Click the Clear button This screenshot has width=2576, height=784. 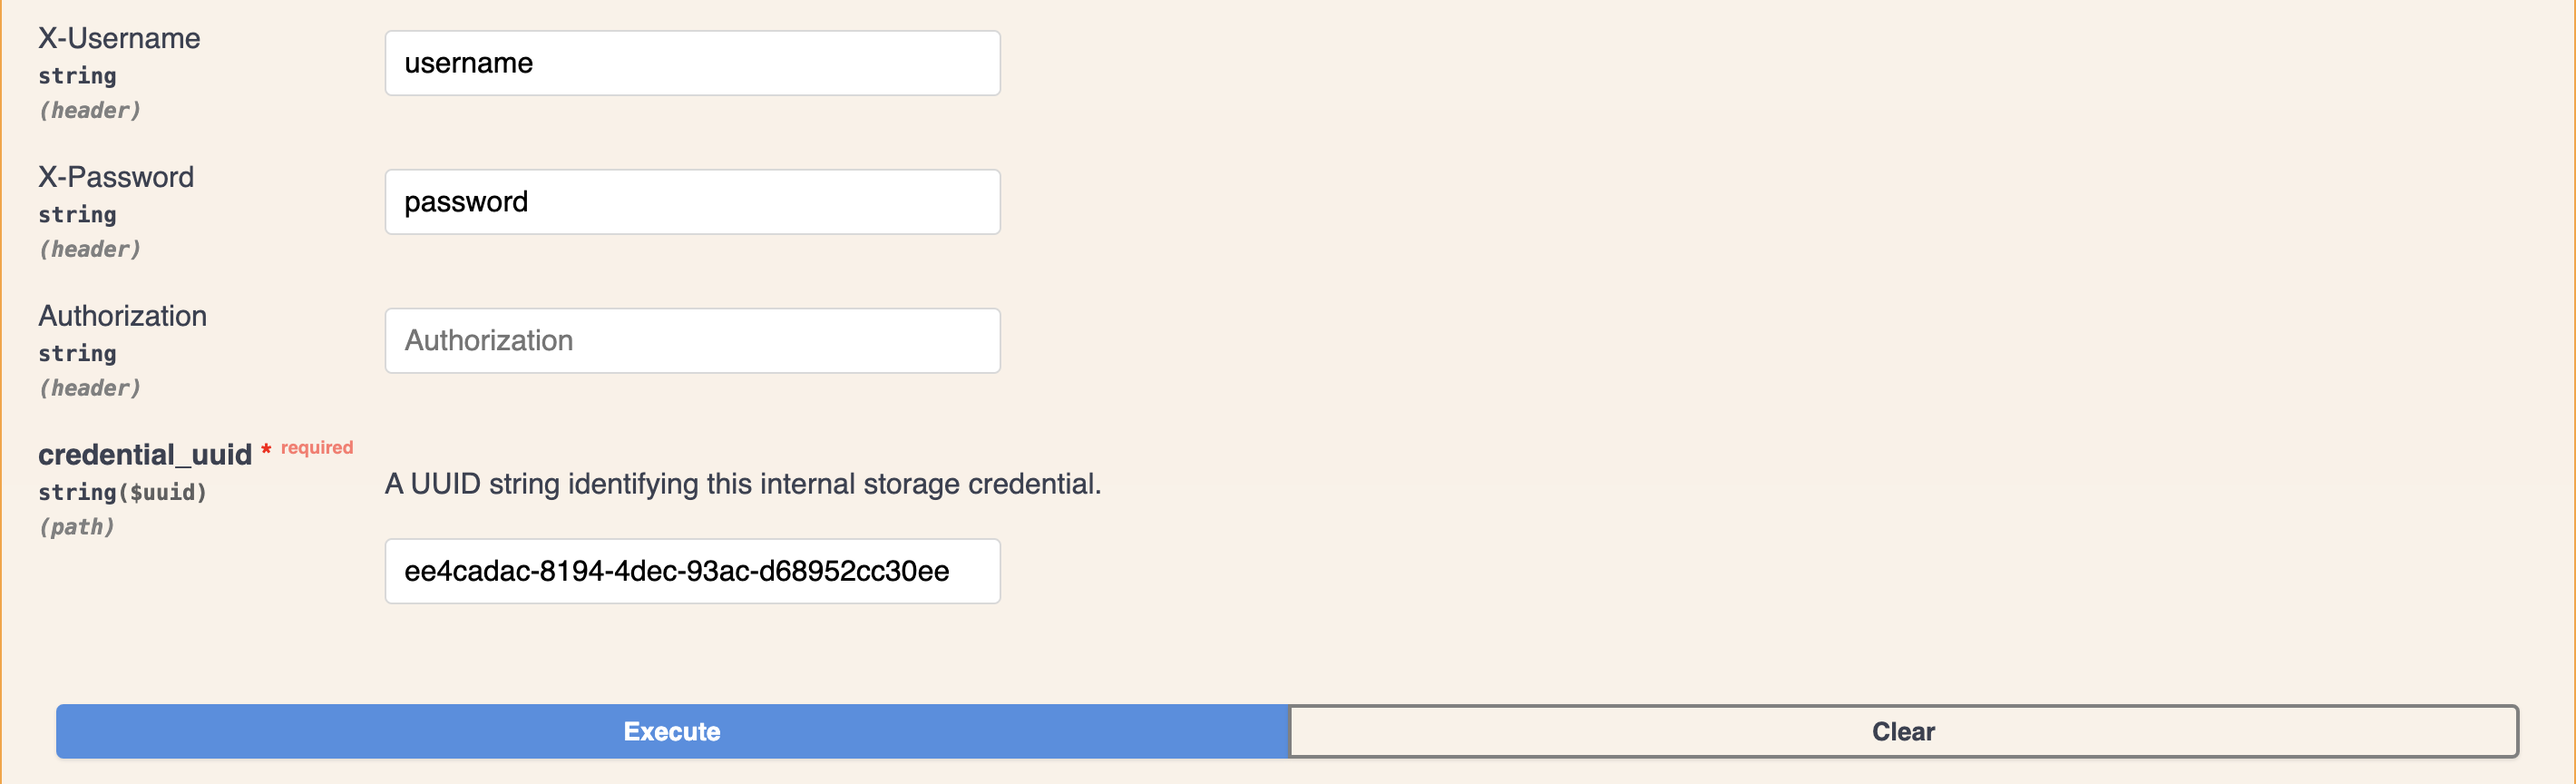tap(1902, 731)
